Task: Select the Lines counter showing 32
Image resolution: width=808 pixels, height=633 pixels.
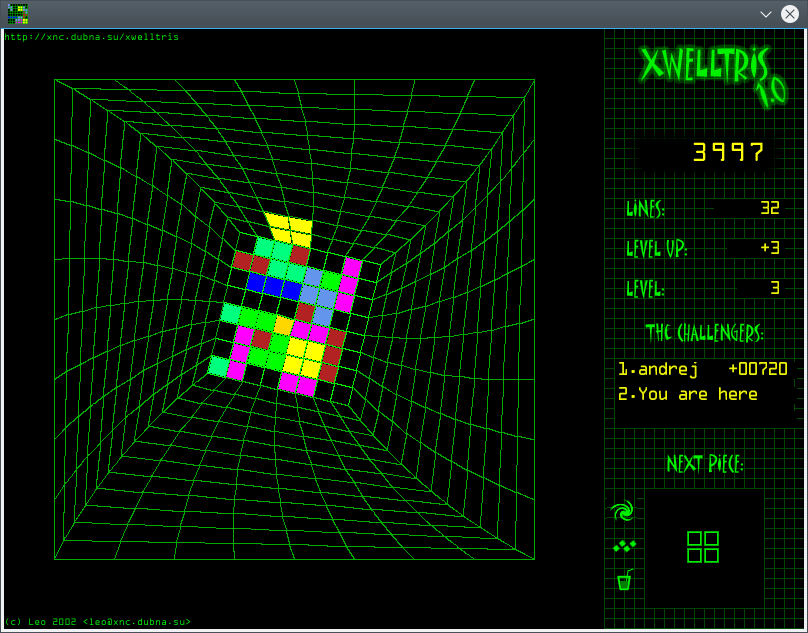Action: click(769, 209)
